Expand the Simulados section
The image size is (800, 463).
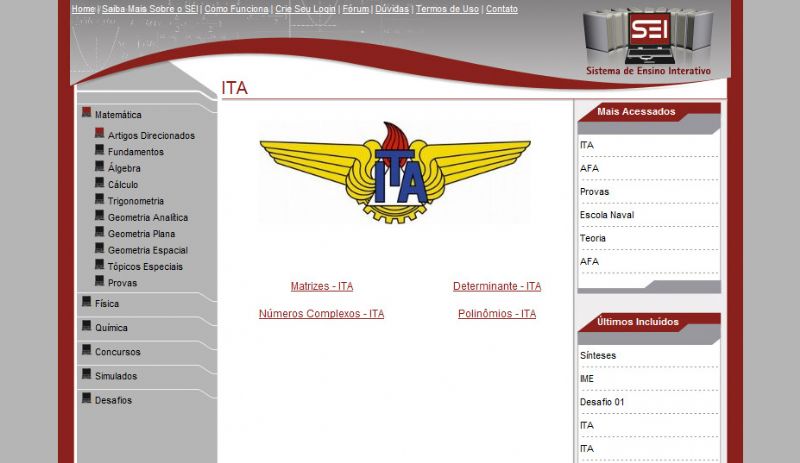pyautogui.click(x=116, y=376)
